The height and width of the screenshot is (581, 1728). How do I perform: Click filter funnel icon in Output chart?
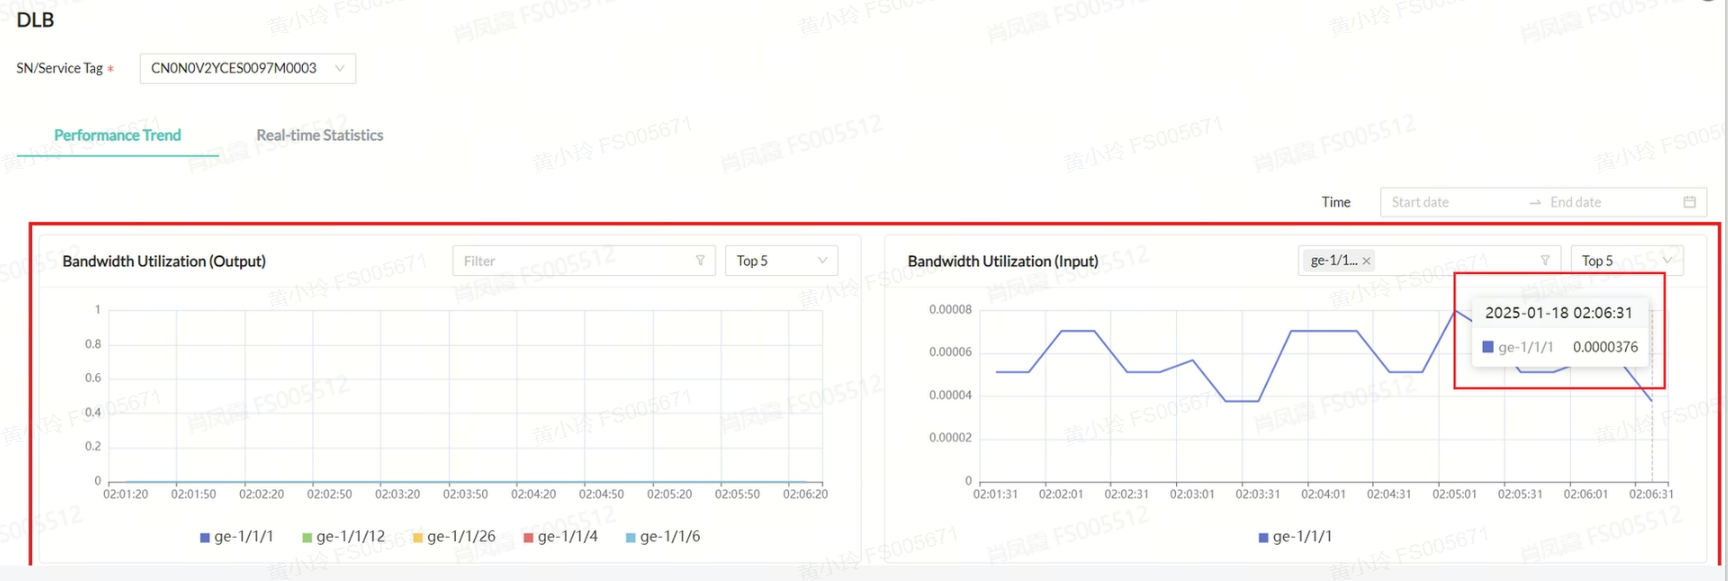pyautogui.click(x=700, y=261)
